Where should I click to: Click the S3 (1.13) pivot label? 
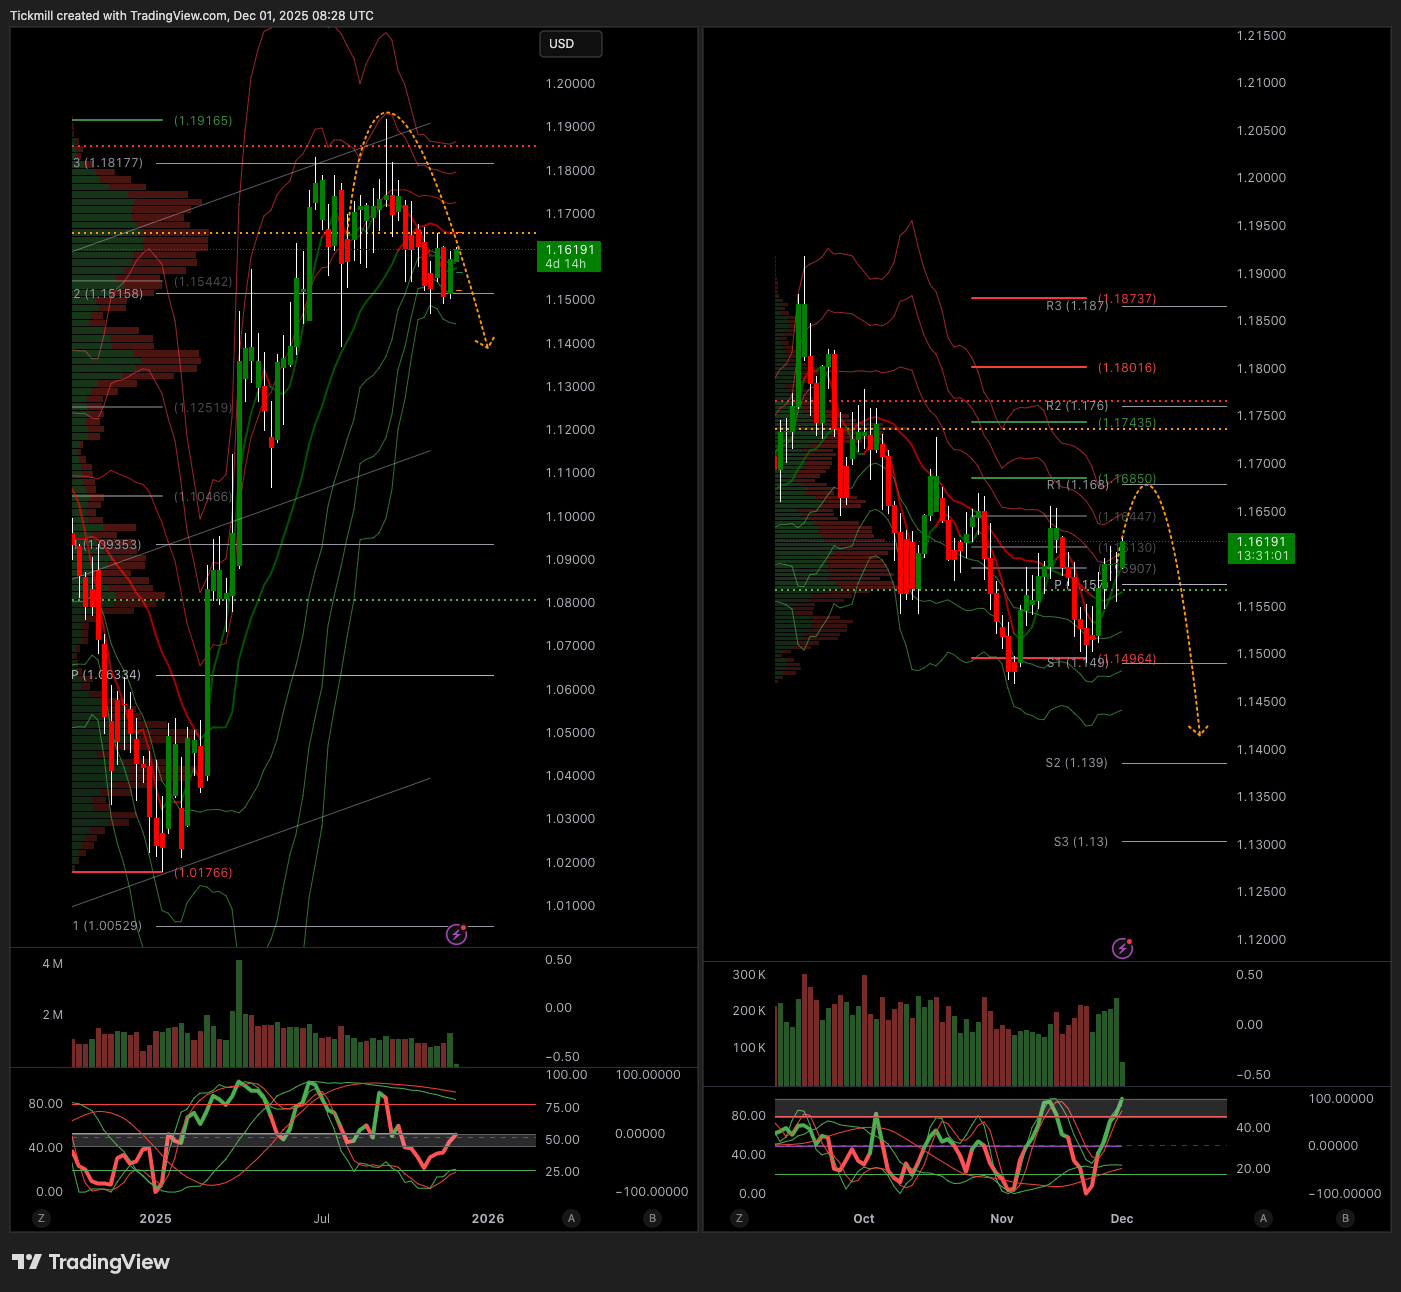pyautogui.click(x=1080, y=842)
